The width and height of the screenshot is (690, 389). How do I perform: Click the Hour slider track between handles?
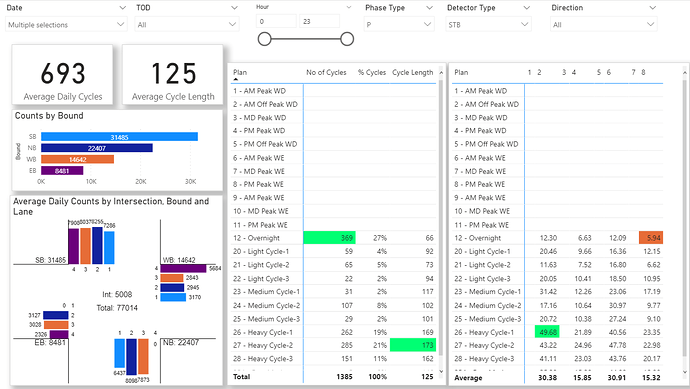coord(306,39)
